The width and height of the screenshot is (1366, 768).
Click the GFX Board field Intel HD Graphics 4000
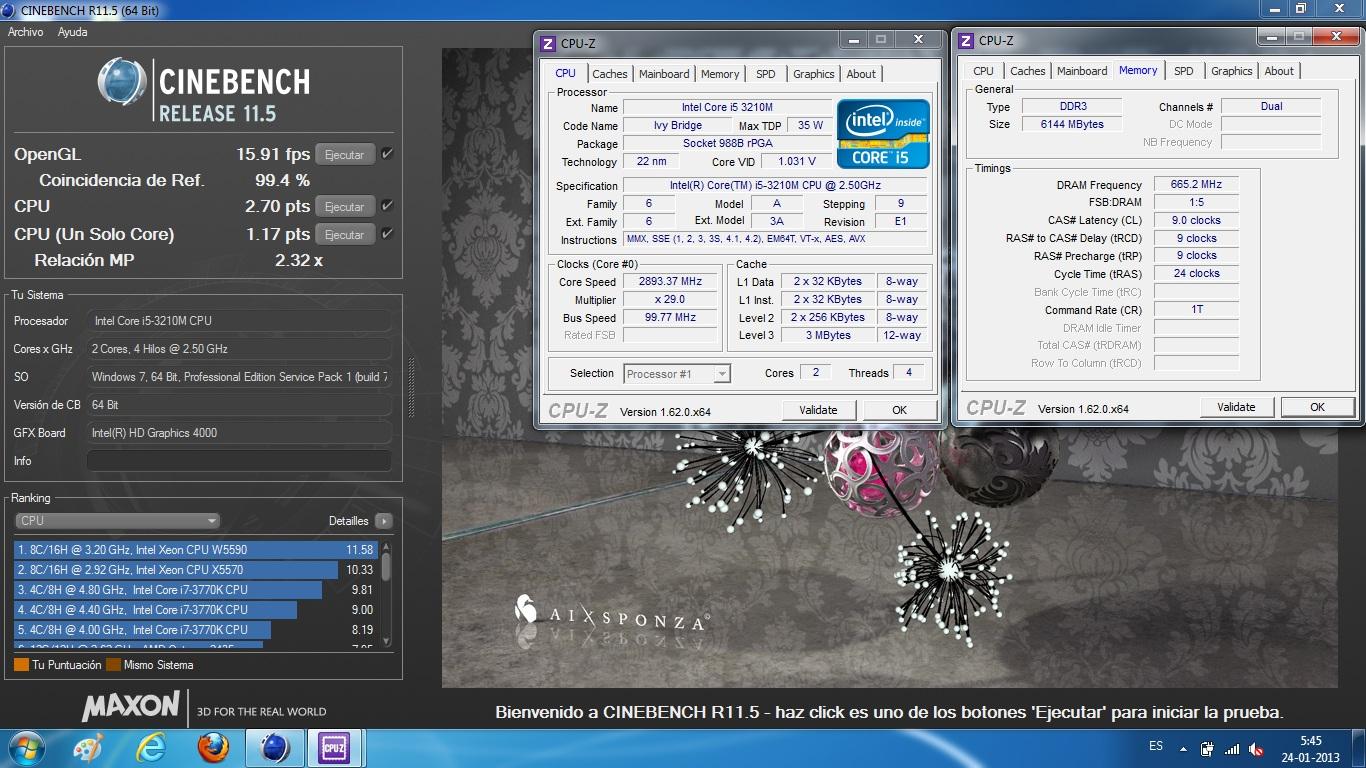tap(239, 433)
